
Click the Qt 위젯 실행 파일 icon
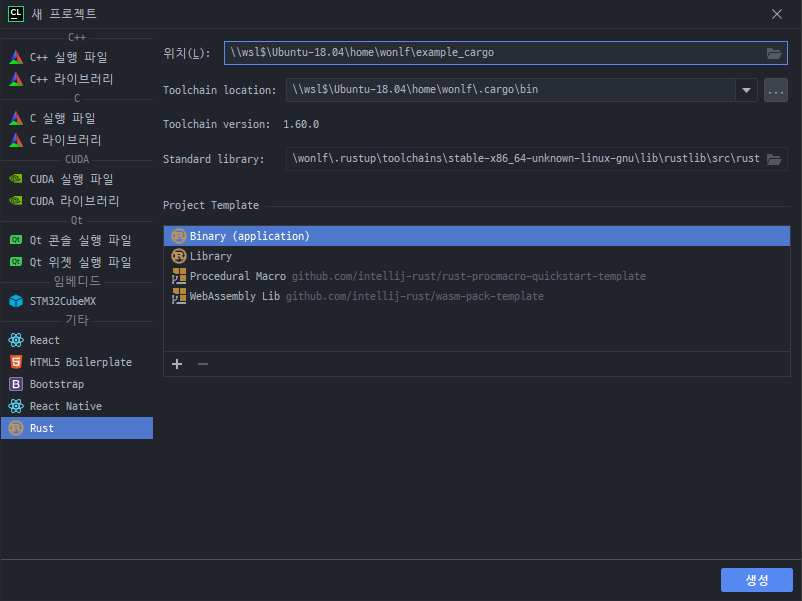pos(16,262)
